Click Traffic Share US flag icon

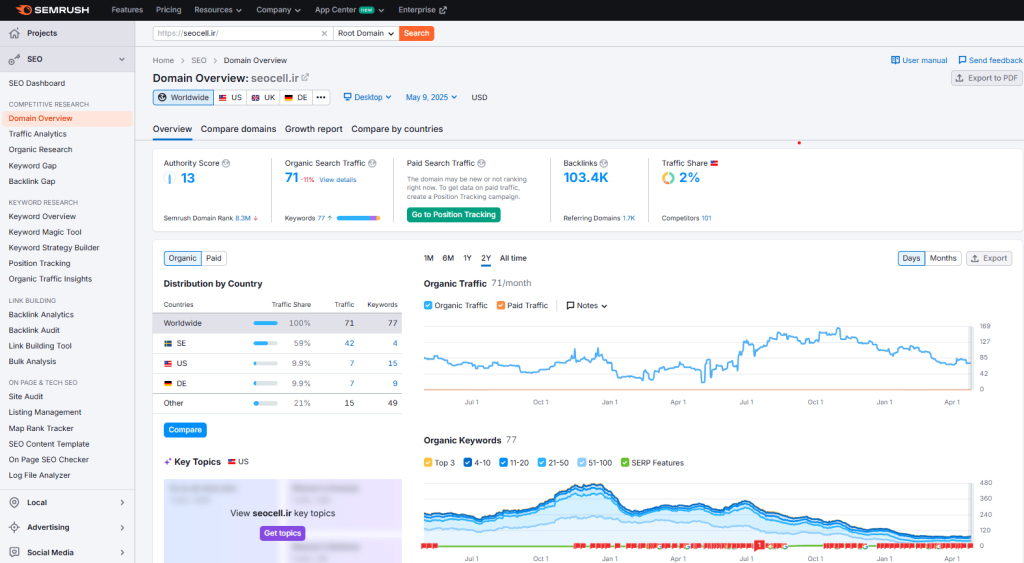[714, 163]
